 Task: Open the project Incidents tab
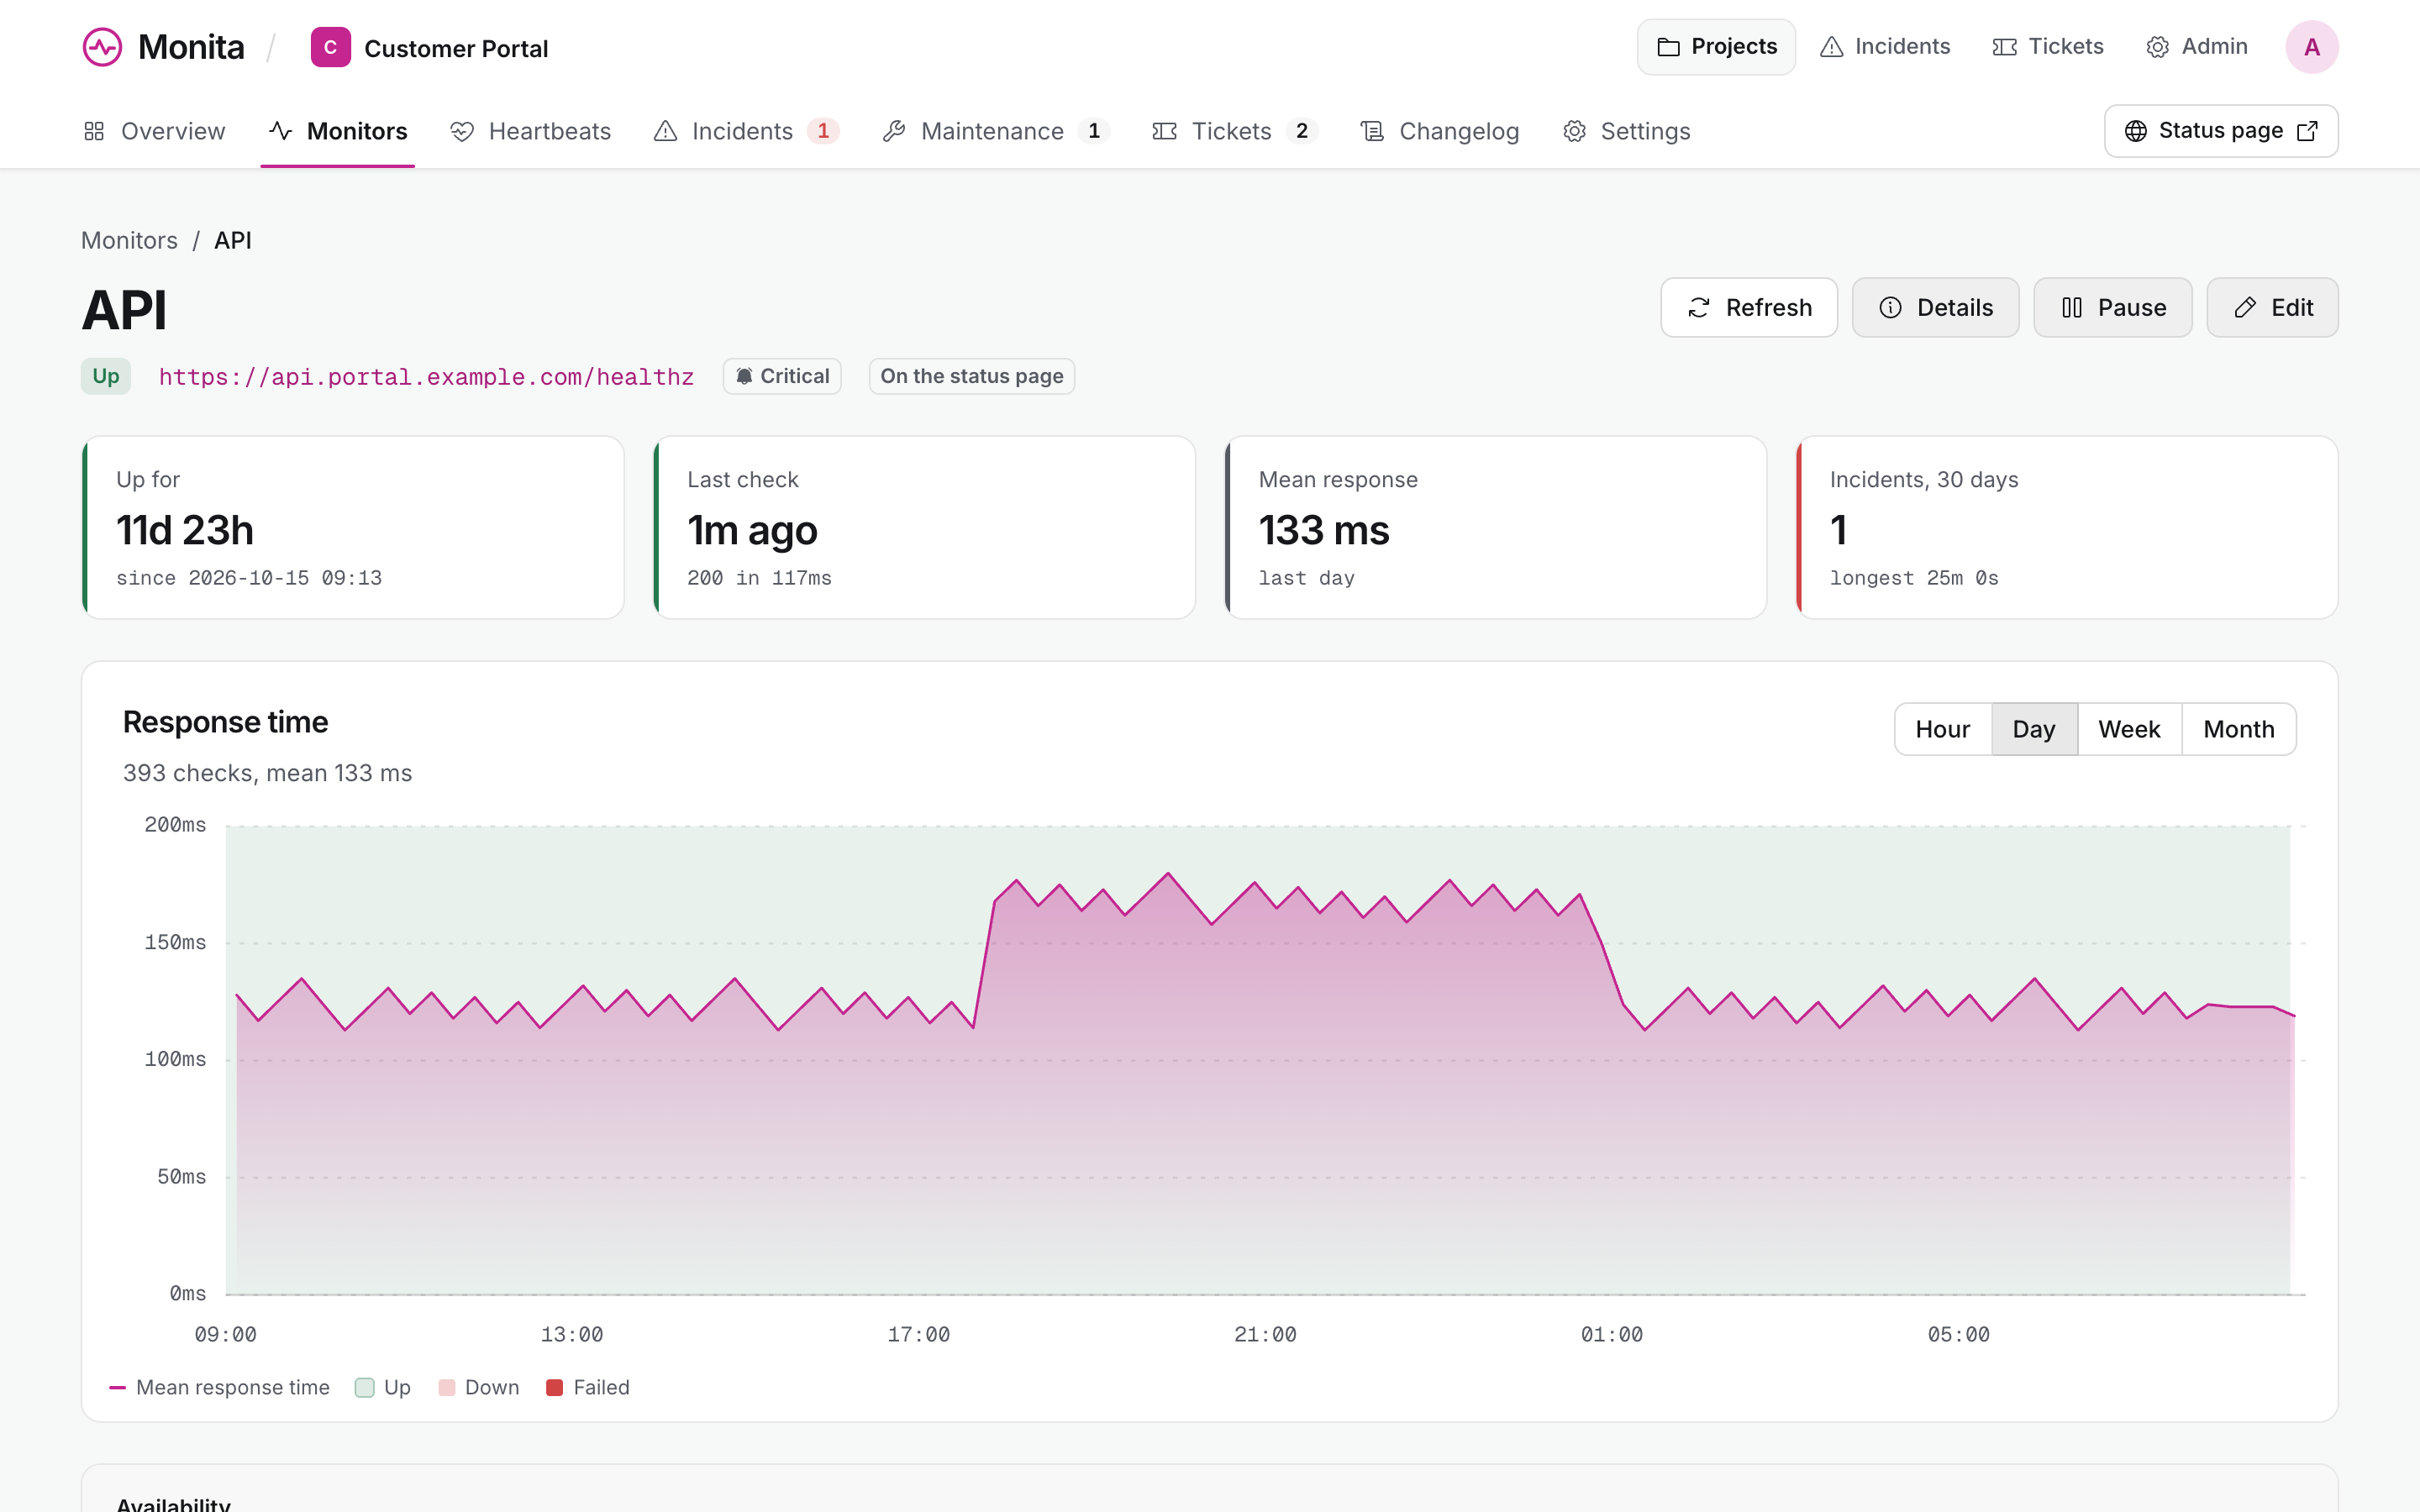click(x=746, y=131)
